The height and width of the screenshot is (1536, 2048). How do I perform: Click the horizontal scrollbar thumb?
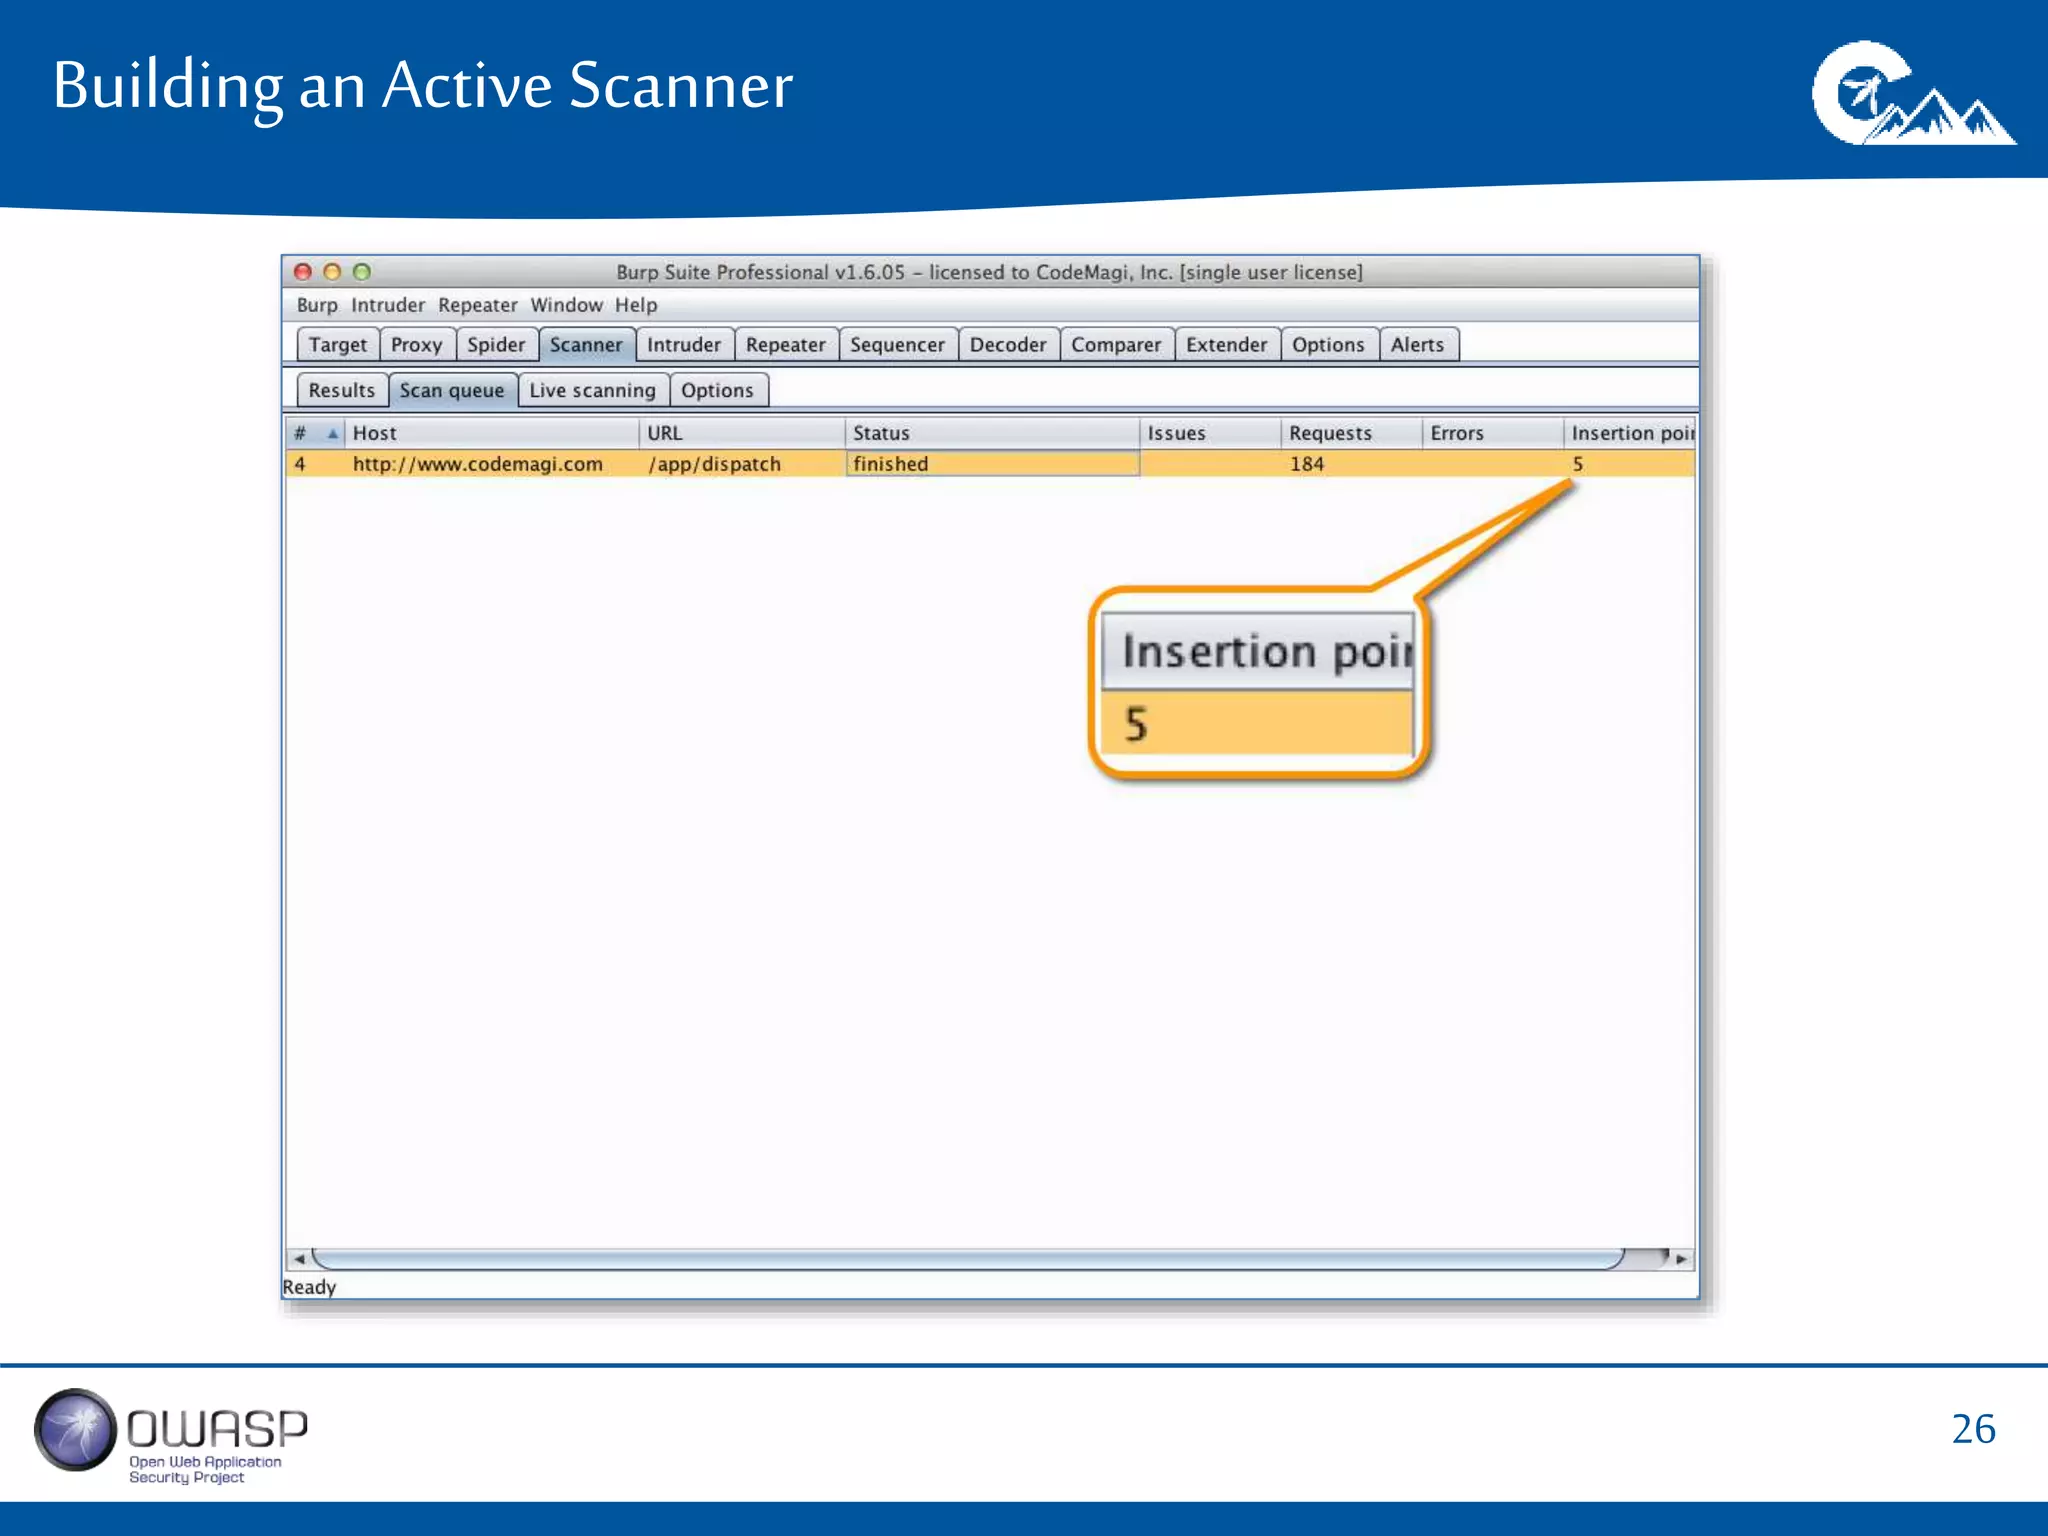coord(968,1259)
